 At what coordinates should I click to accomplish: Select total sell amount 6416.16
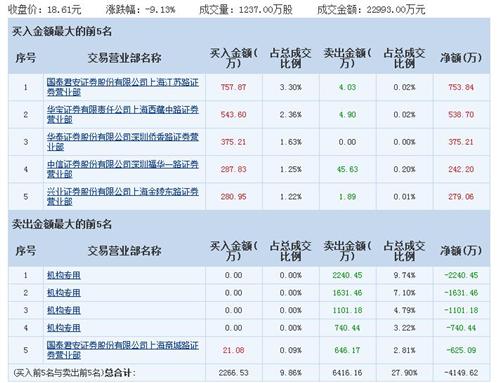click(x=347, y=373)
